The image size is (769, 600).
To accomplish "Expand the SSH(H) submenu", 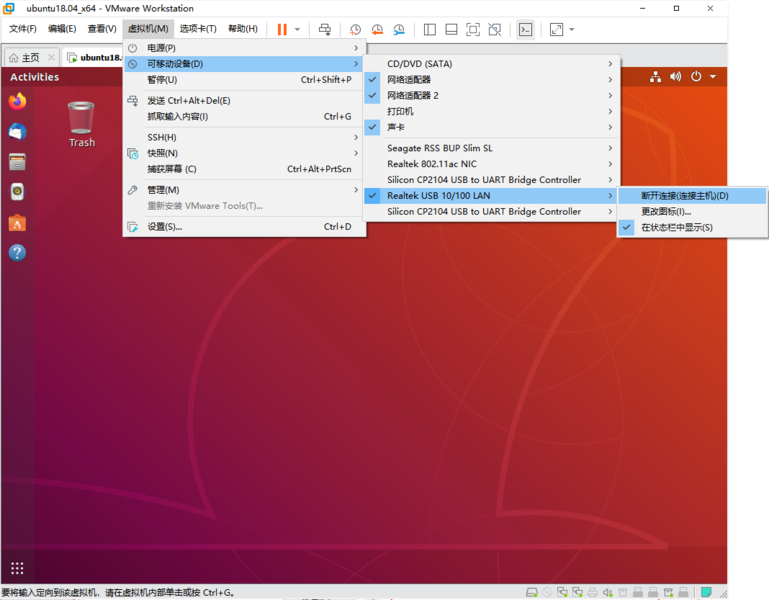I will [x=244, y=137].
